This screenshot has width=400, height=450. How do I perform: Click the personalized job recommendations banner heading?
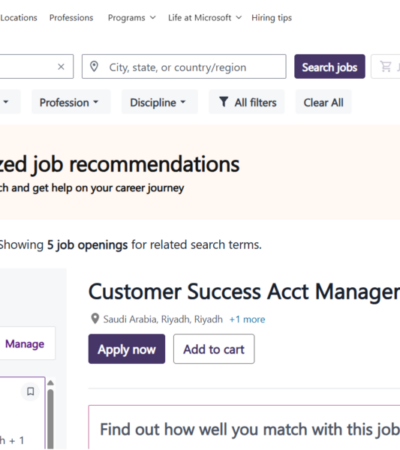click(120, 164)
